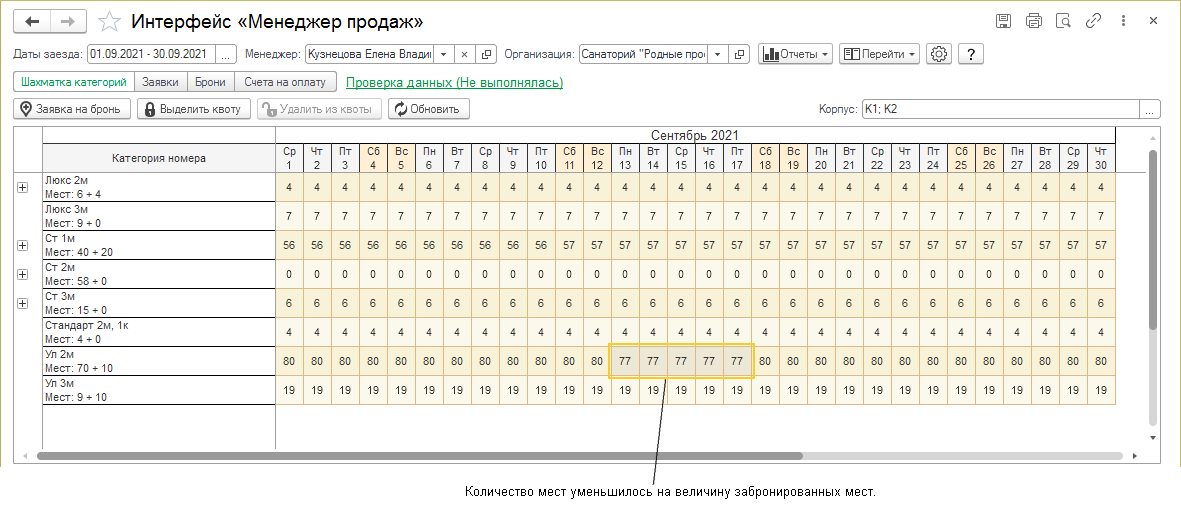Image resolution: width=1181 pixels, height=511 pixels.
Task: Open the Отчеты dropdown menu
Action: click(795, 54)
